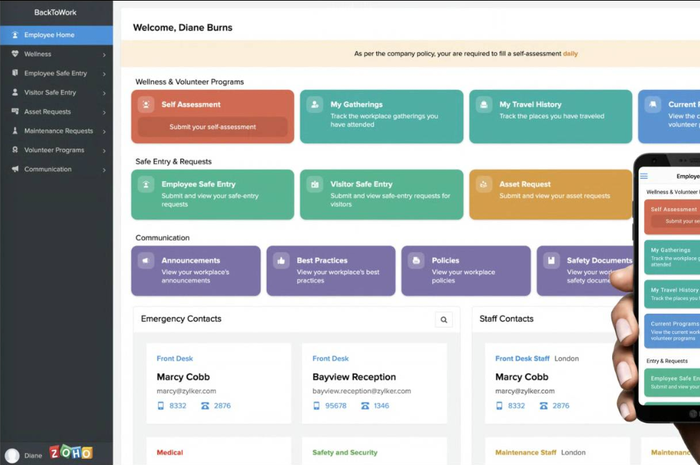The height and width of the screenshot is (465, 700).
Task: Expand the Asset Requests chevron
Action: [x=104, y=112]
